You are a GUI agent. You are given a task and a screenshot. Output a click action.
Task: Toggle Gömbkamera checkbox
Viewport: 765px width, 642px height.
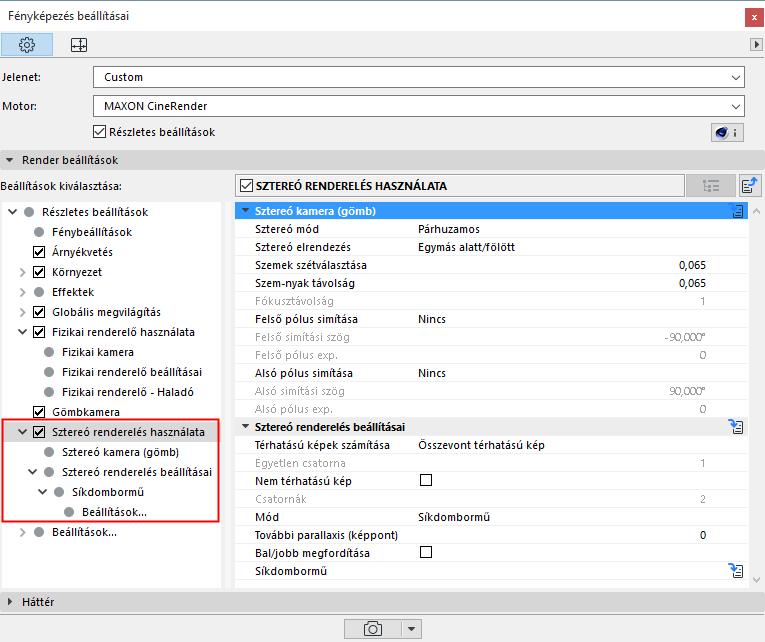[39, 412]
